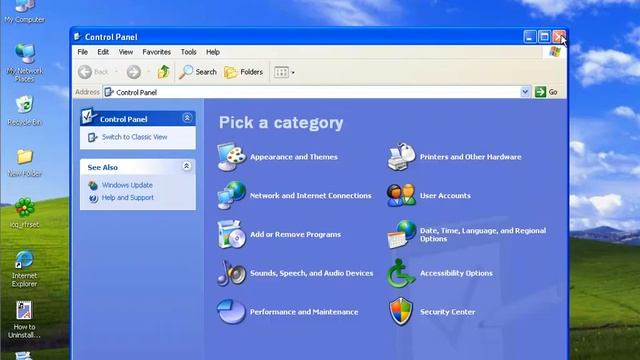The image size is (640, 360).
Task: Select Internet Explorer desktop shortcut
Action: pos(24,269)
